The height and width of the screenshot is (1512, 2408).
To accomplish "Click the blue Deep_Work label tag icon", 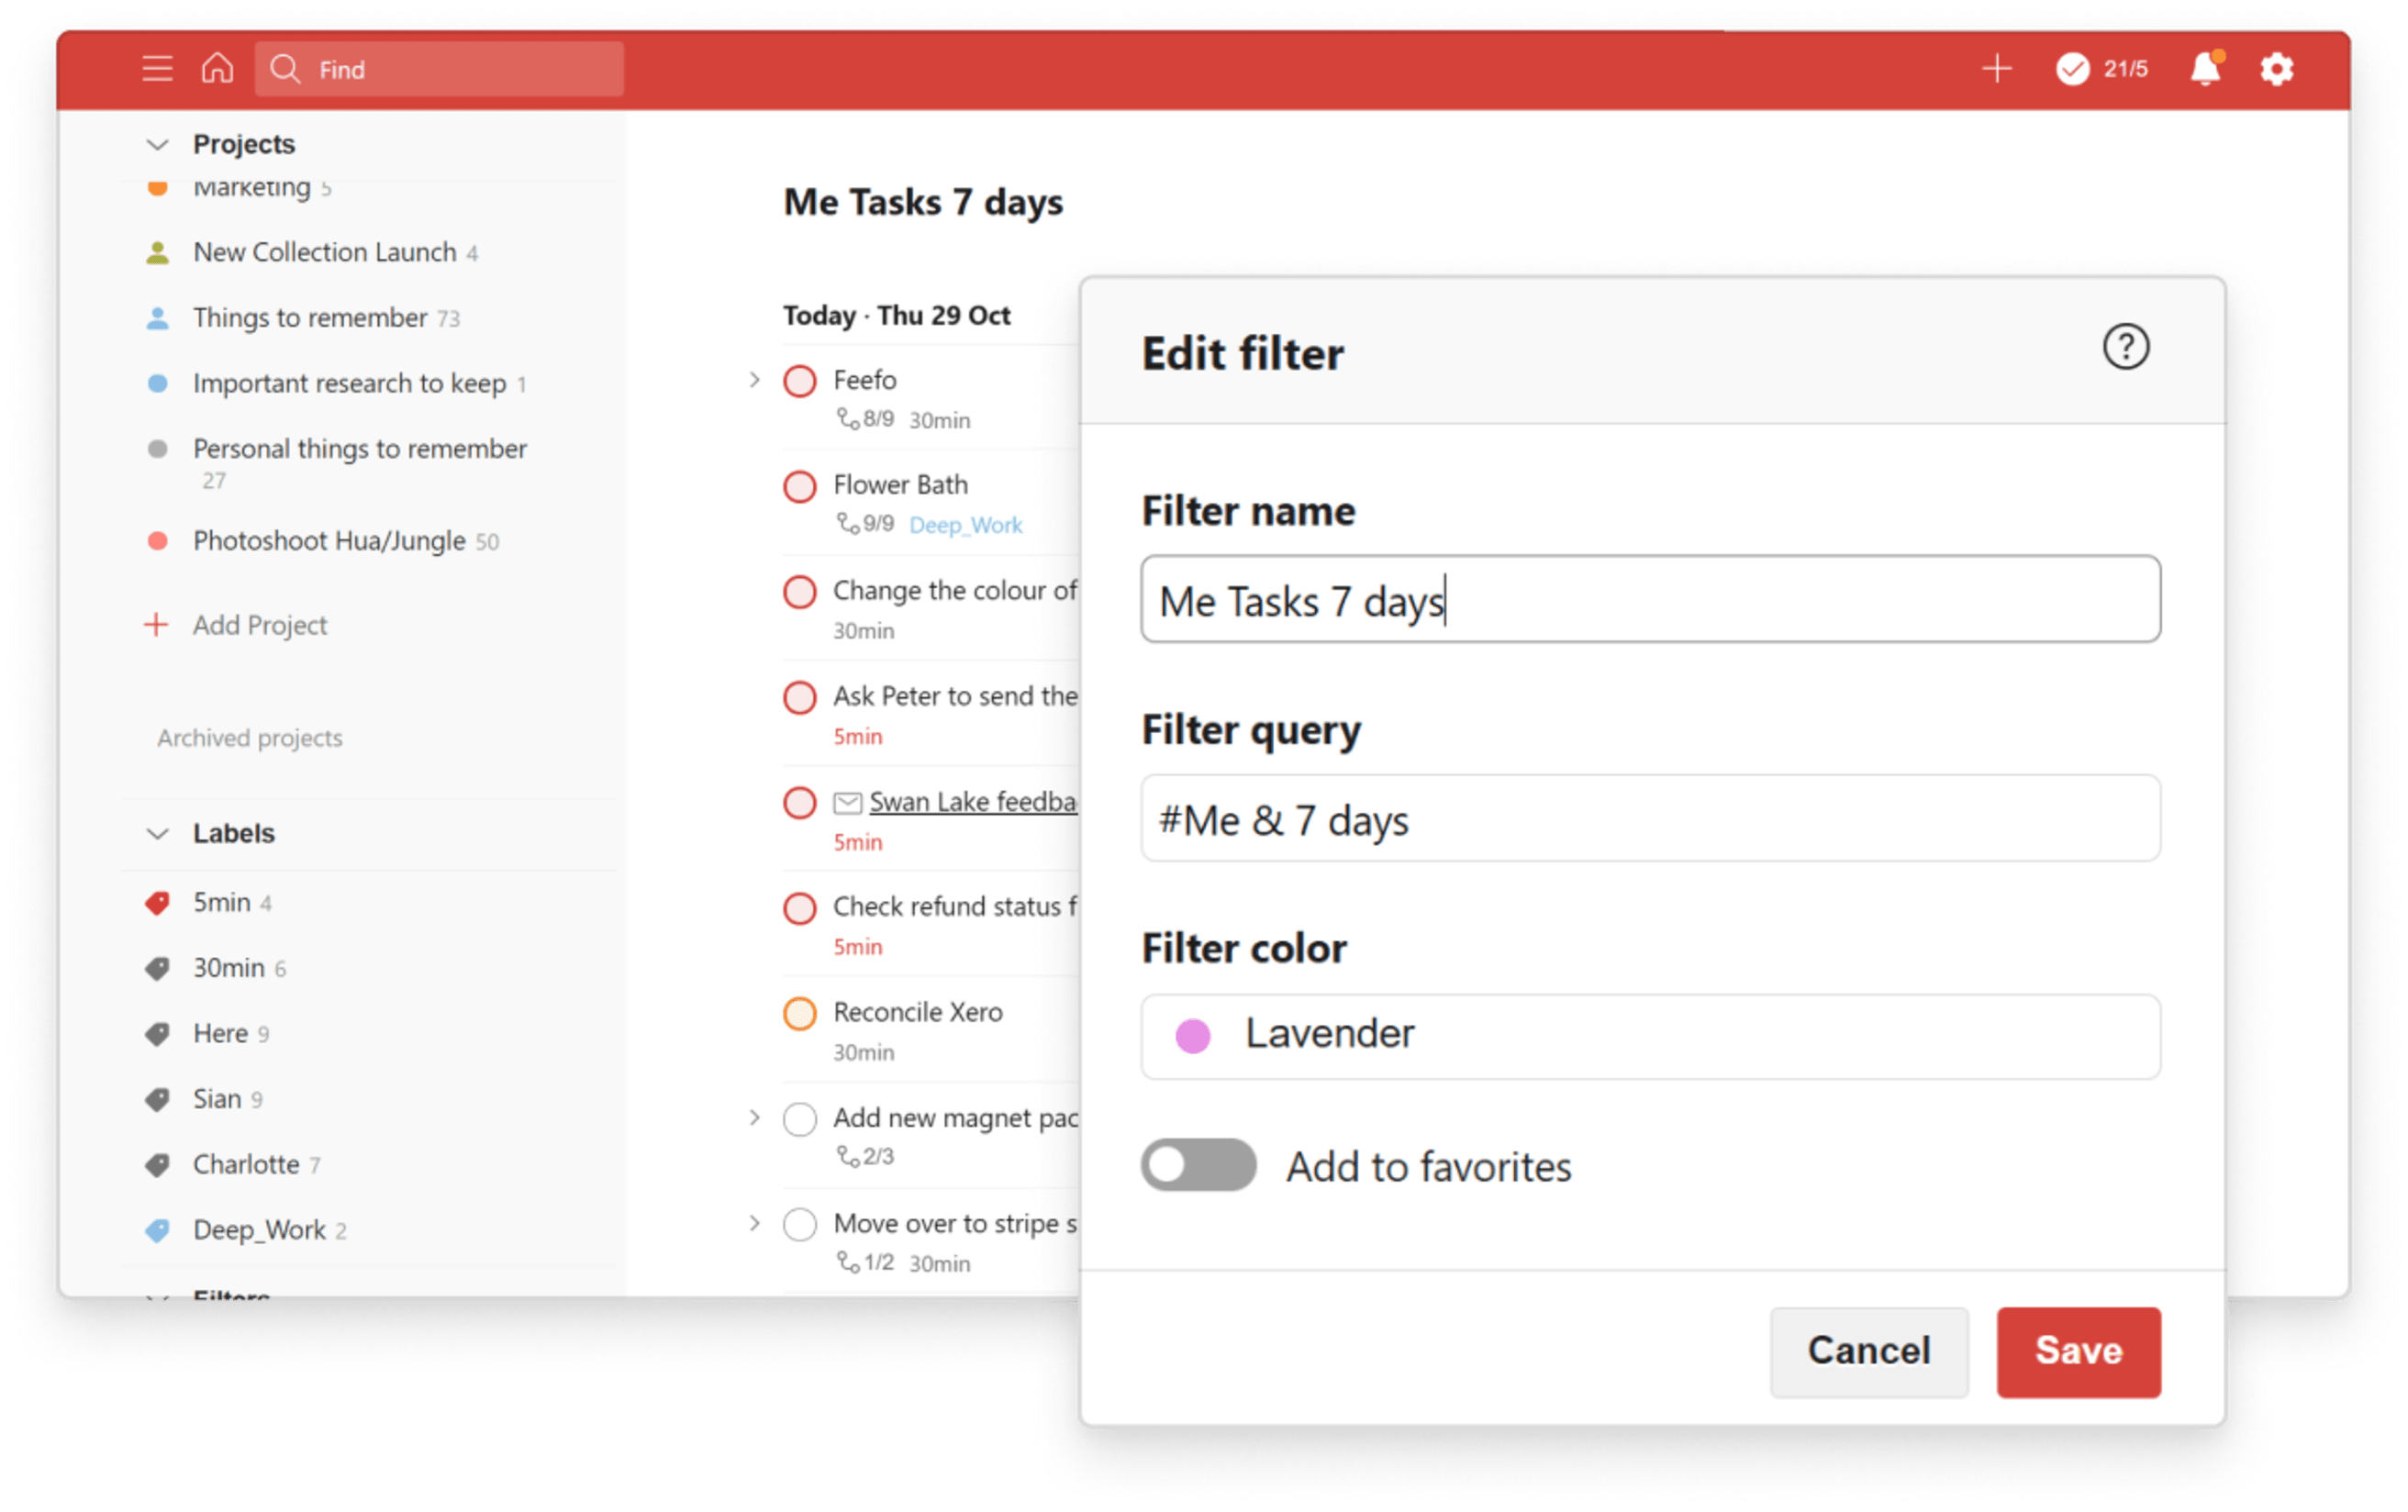I will [x=157, y=1230].
